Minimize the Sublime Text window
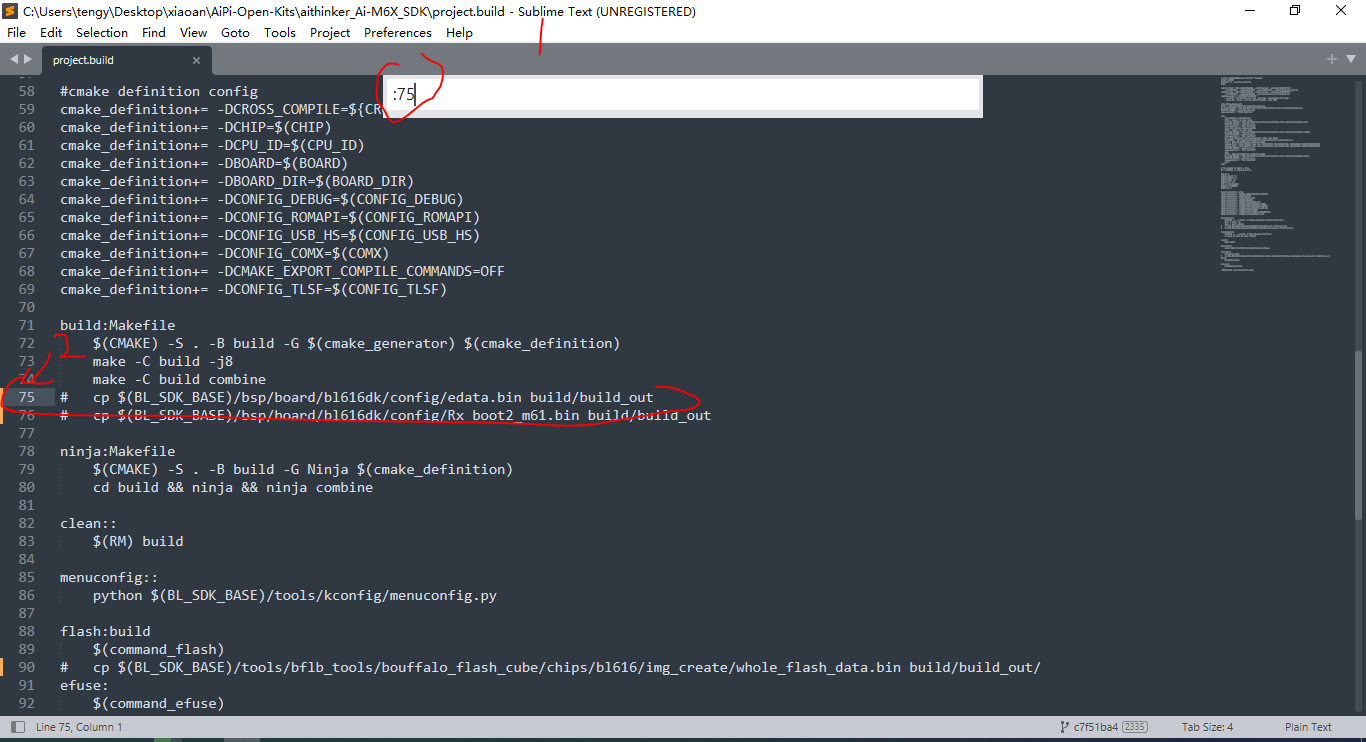 1249,10
